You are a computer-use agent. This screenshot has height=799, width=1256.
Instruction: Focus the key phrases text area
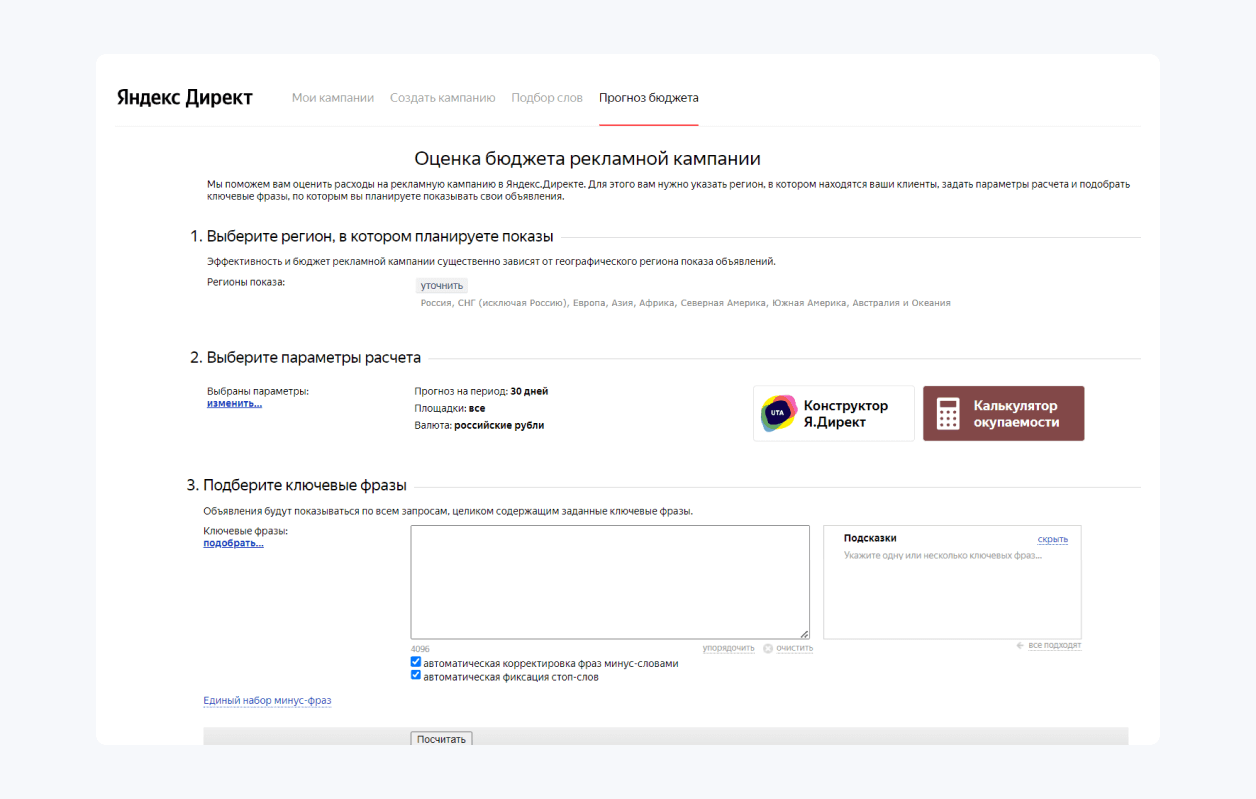click(610, 582)
